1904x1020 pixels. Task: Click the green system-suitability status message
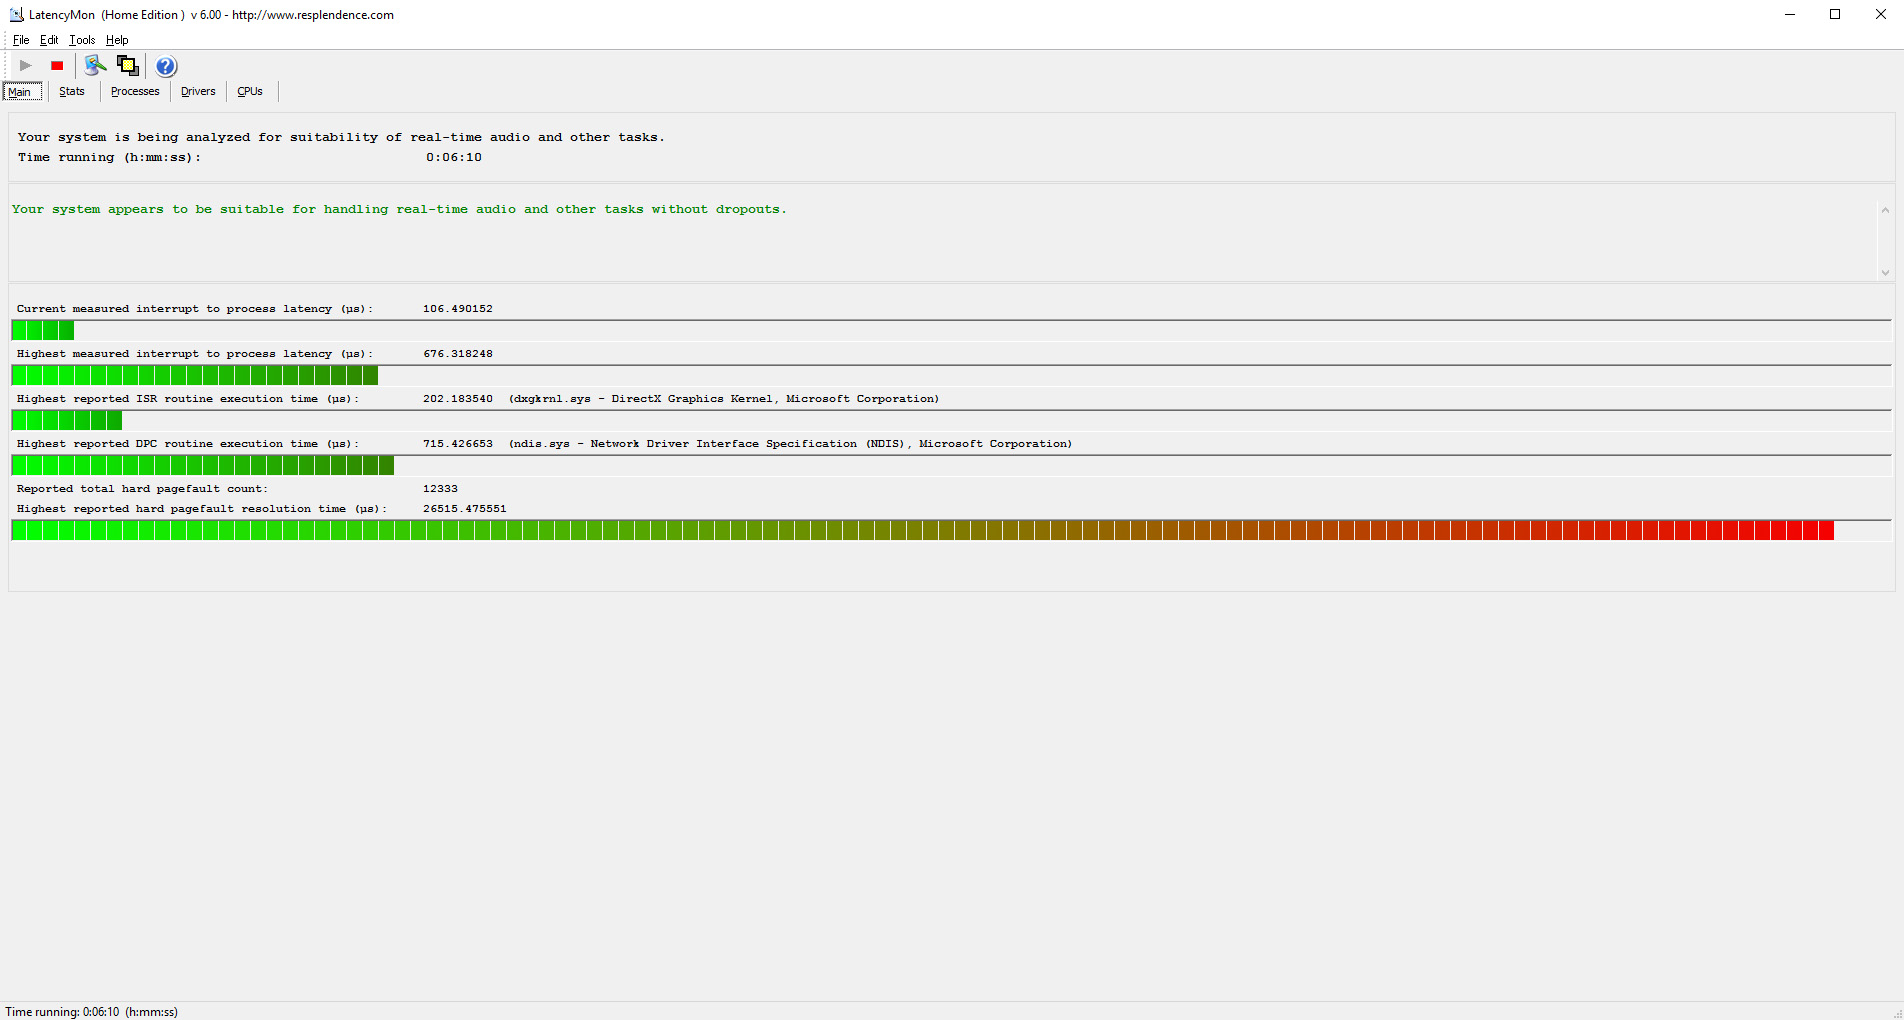tap(399, 210)
